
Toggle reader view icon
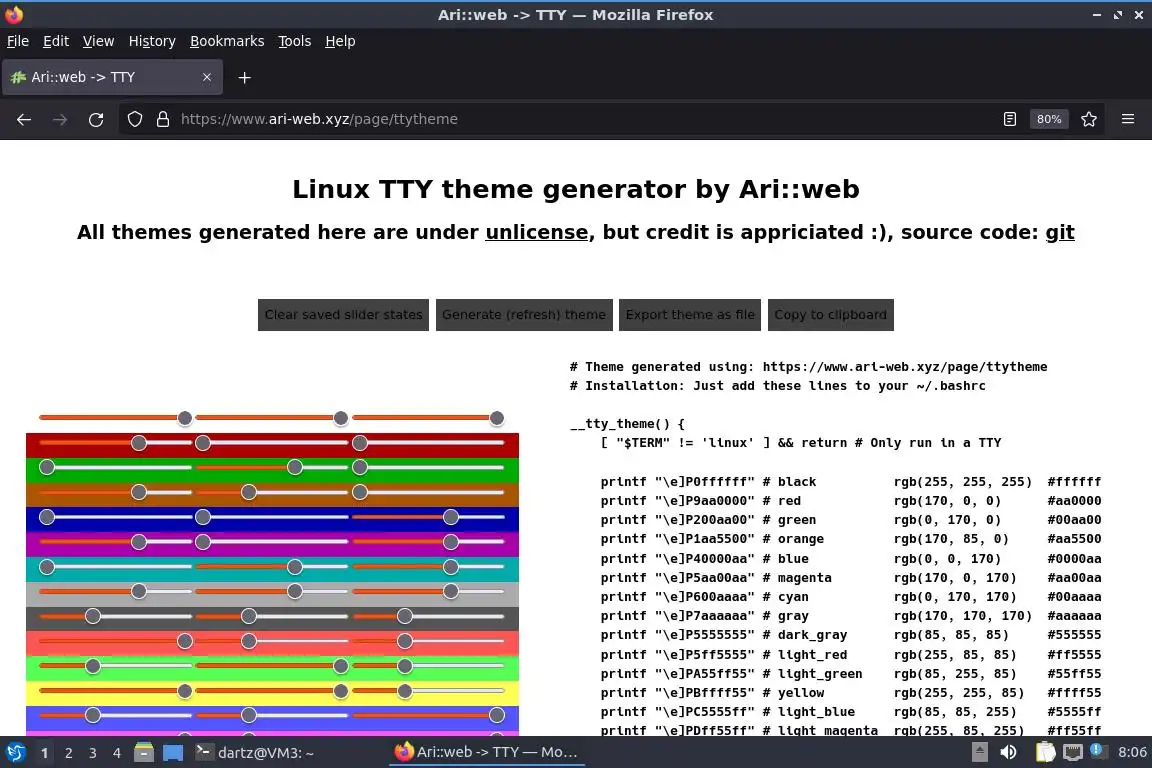point(1009,119)
